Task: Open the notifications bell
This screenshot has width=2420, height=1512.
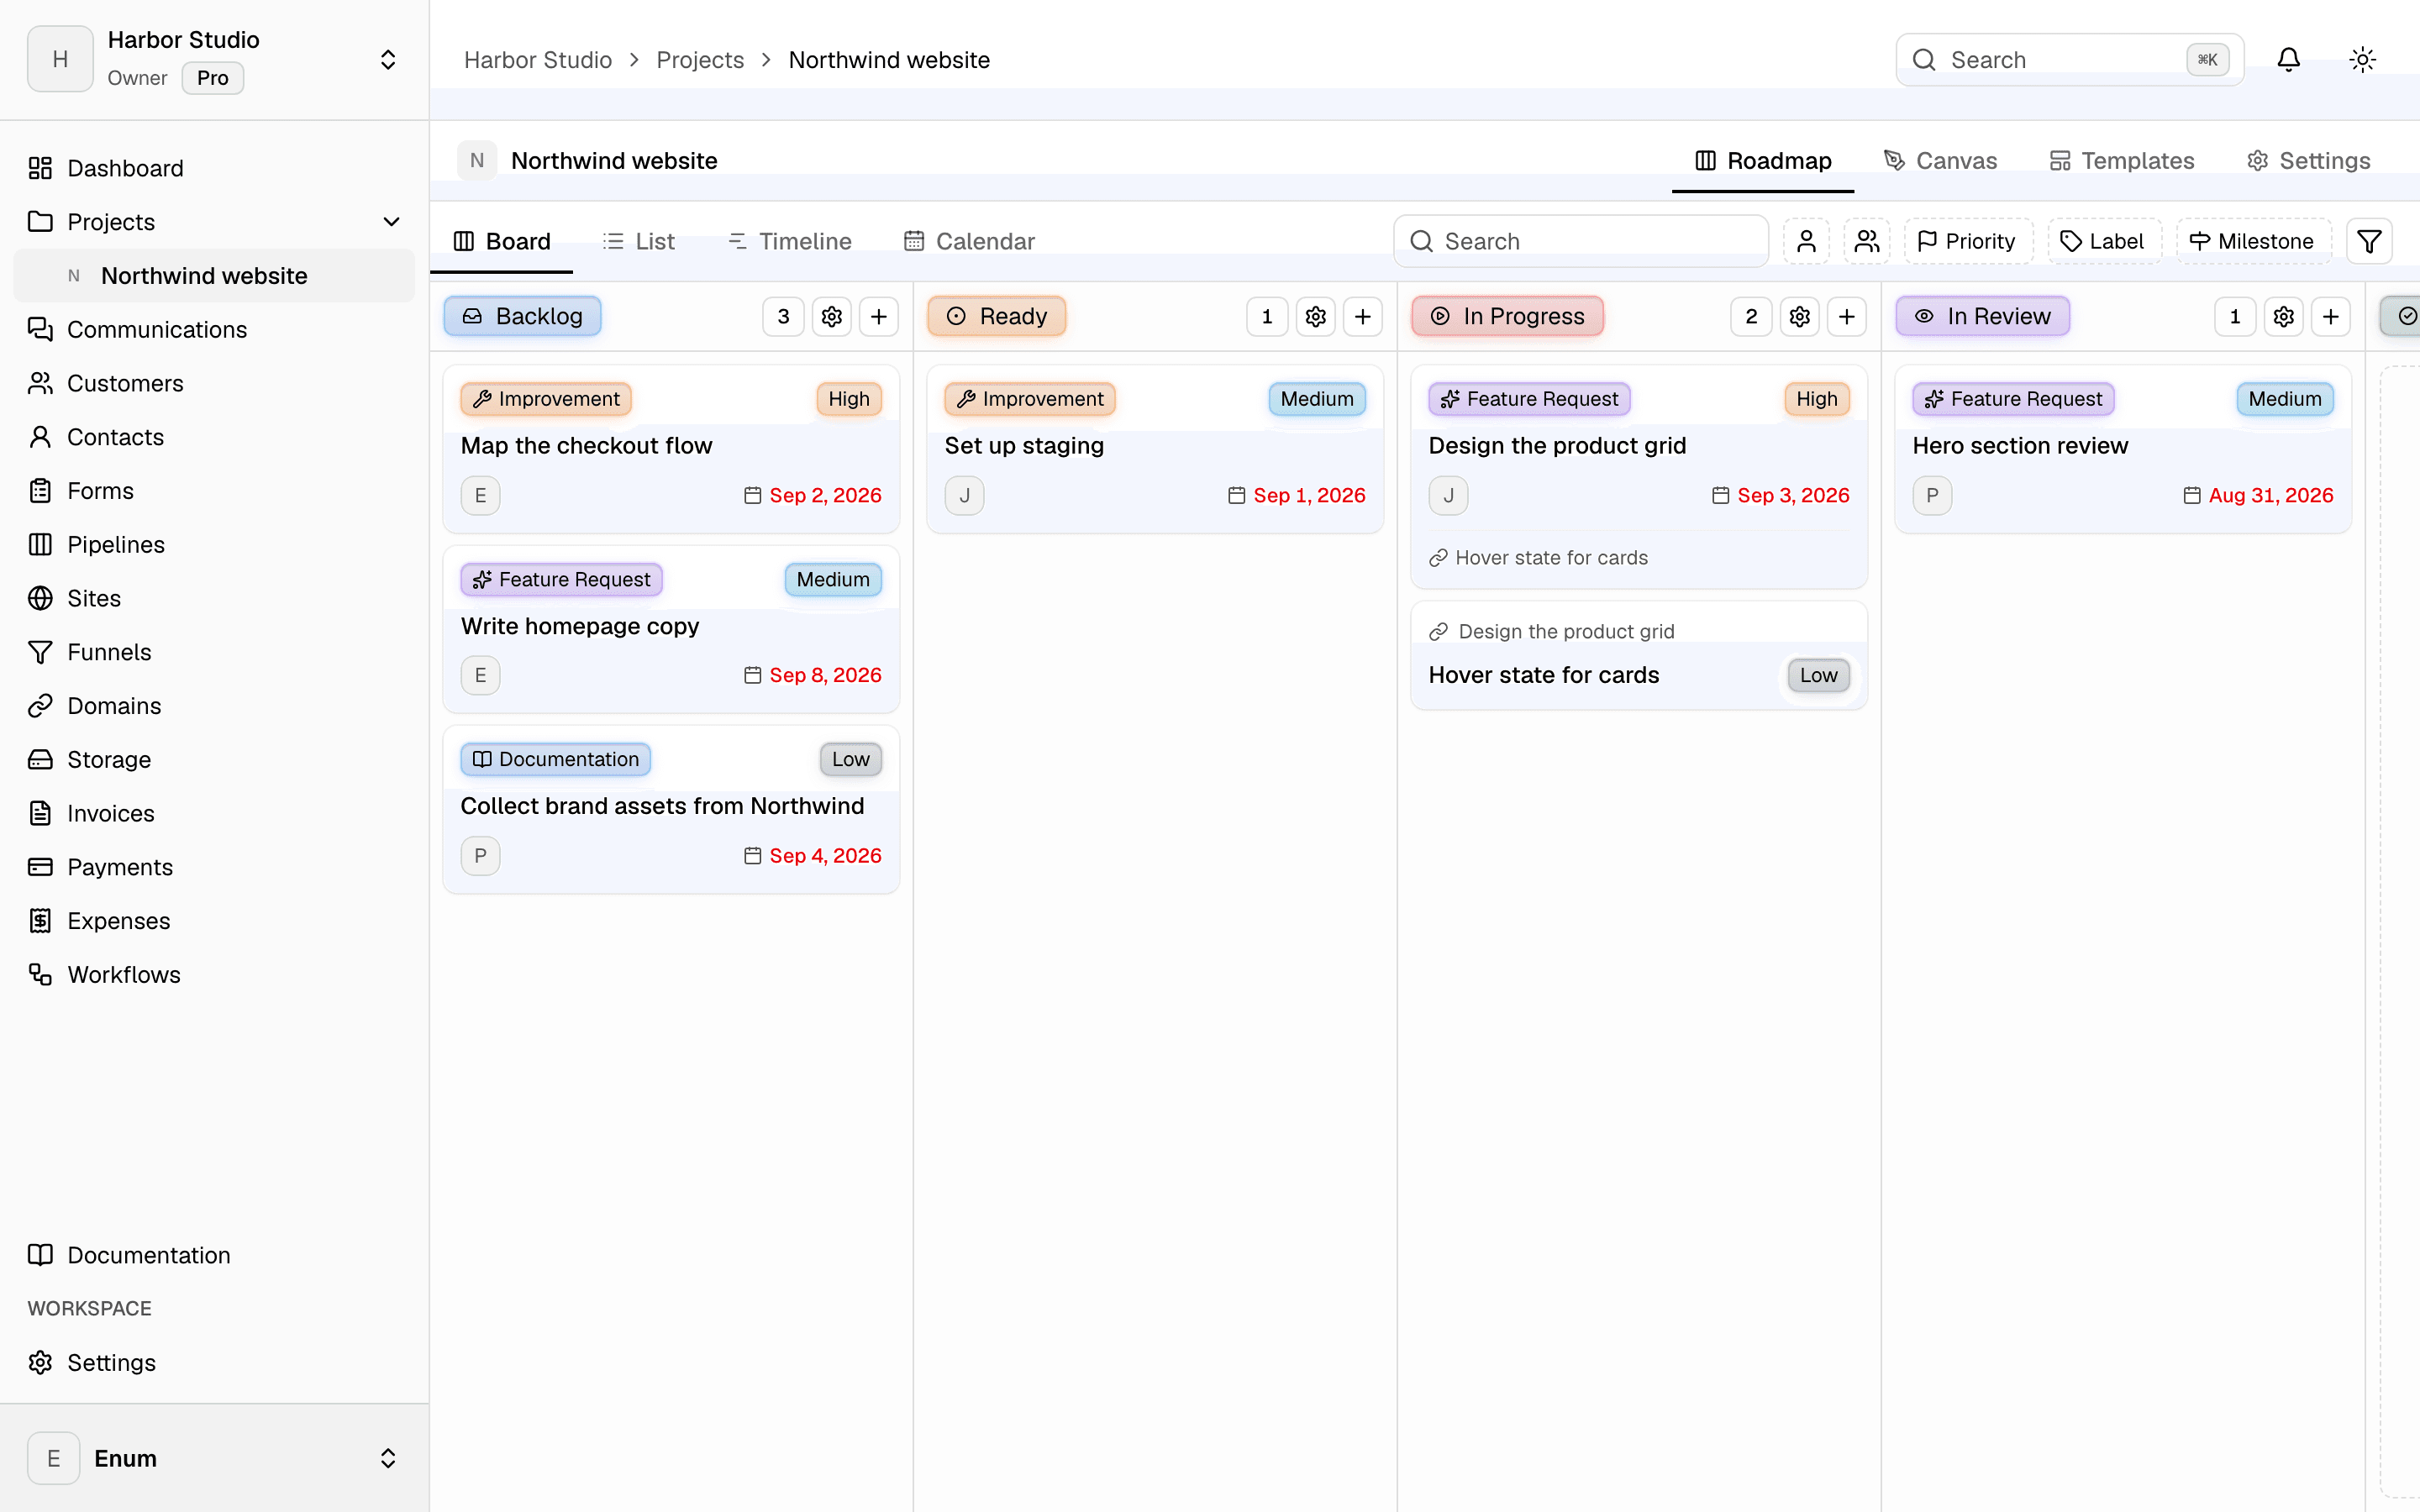Action: (x=2288, y=60)
